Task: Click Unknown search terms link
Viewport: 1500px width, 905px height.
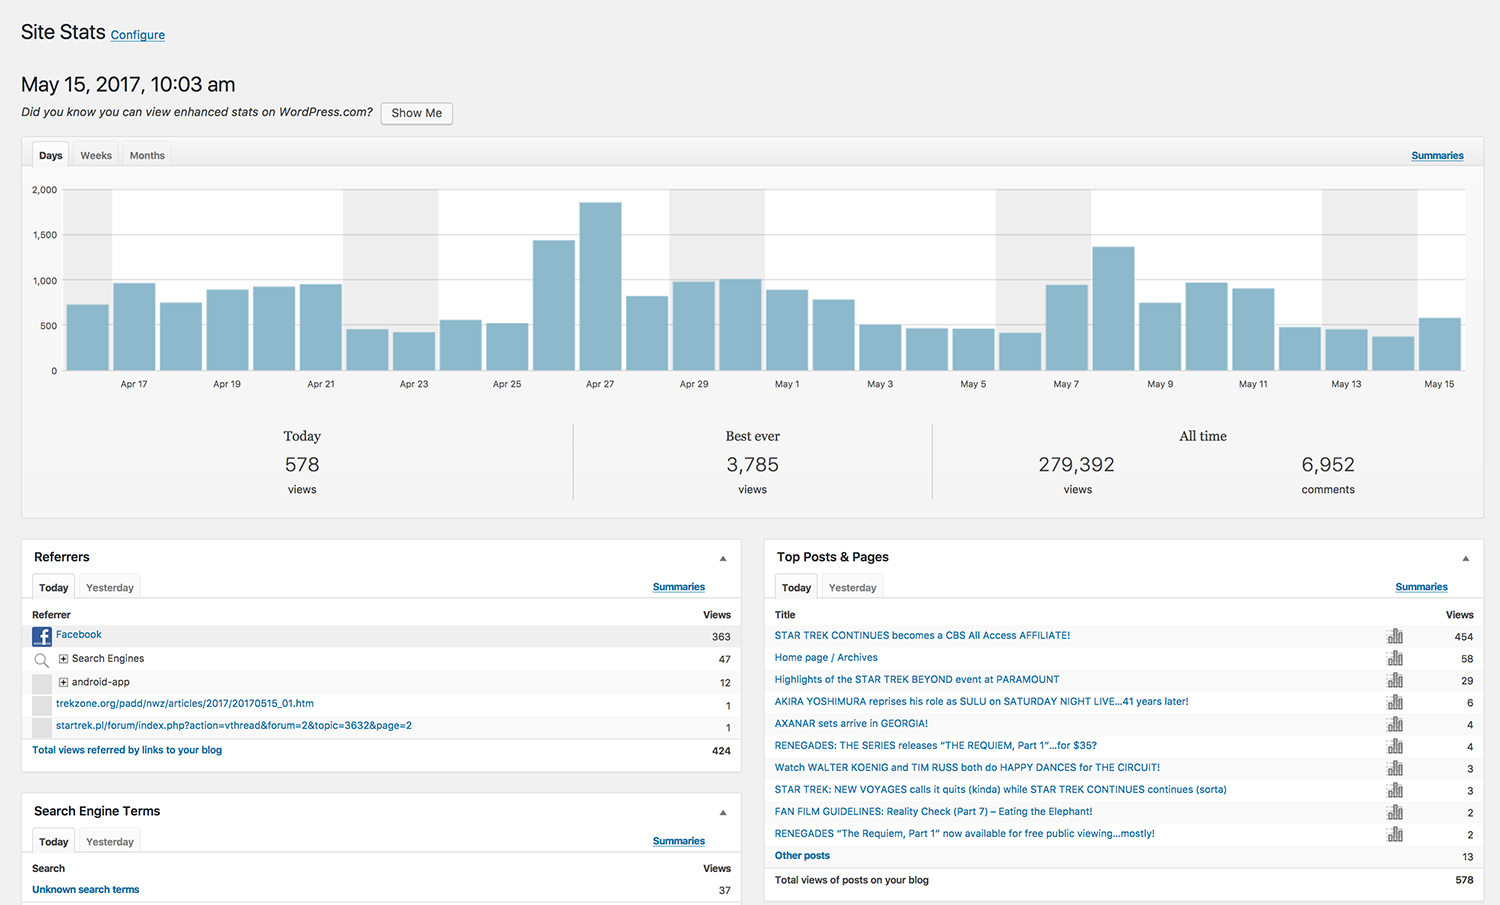Action: (86, 890)
